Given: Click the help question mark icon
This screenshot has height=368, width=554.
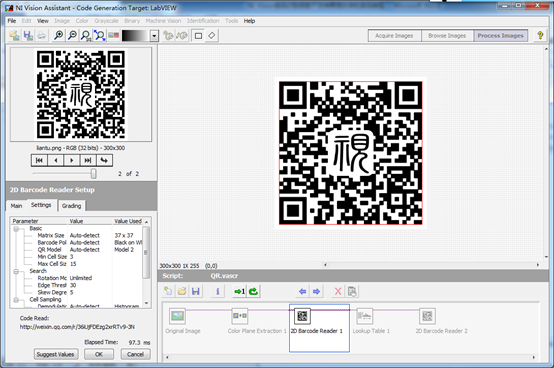Looking at the screenshot, I should pyautogui.click(x=540, y=35).
